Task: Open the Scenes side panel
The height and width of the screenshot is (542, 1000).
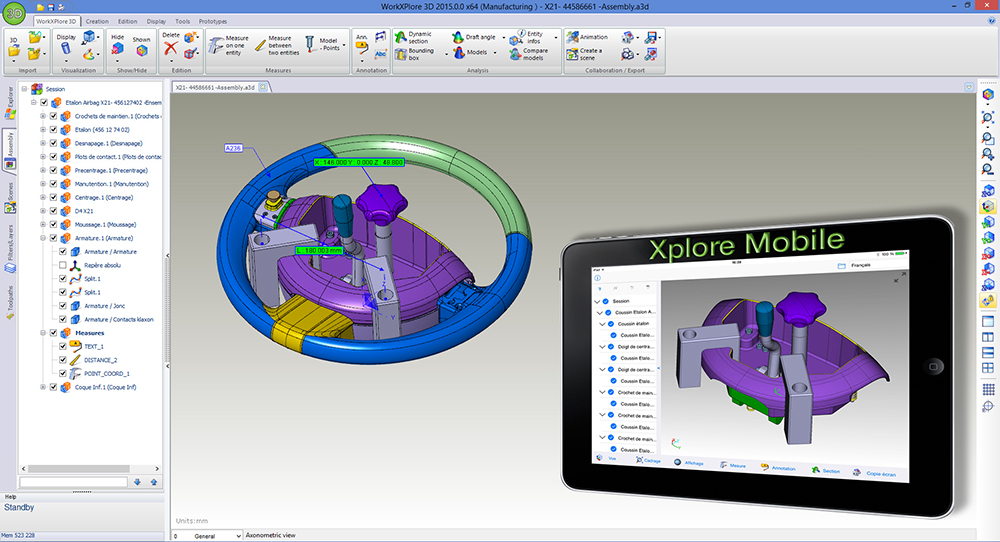Action: tap(10, 198)
